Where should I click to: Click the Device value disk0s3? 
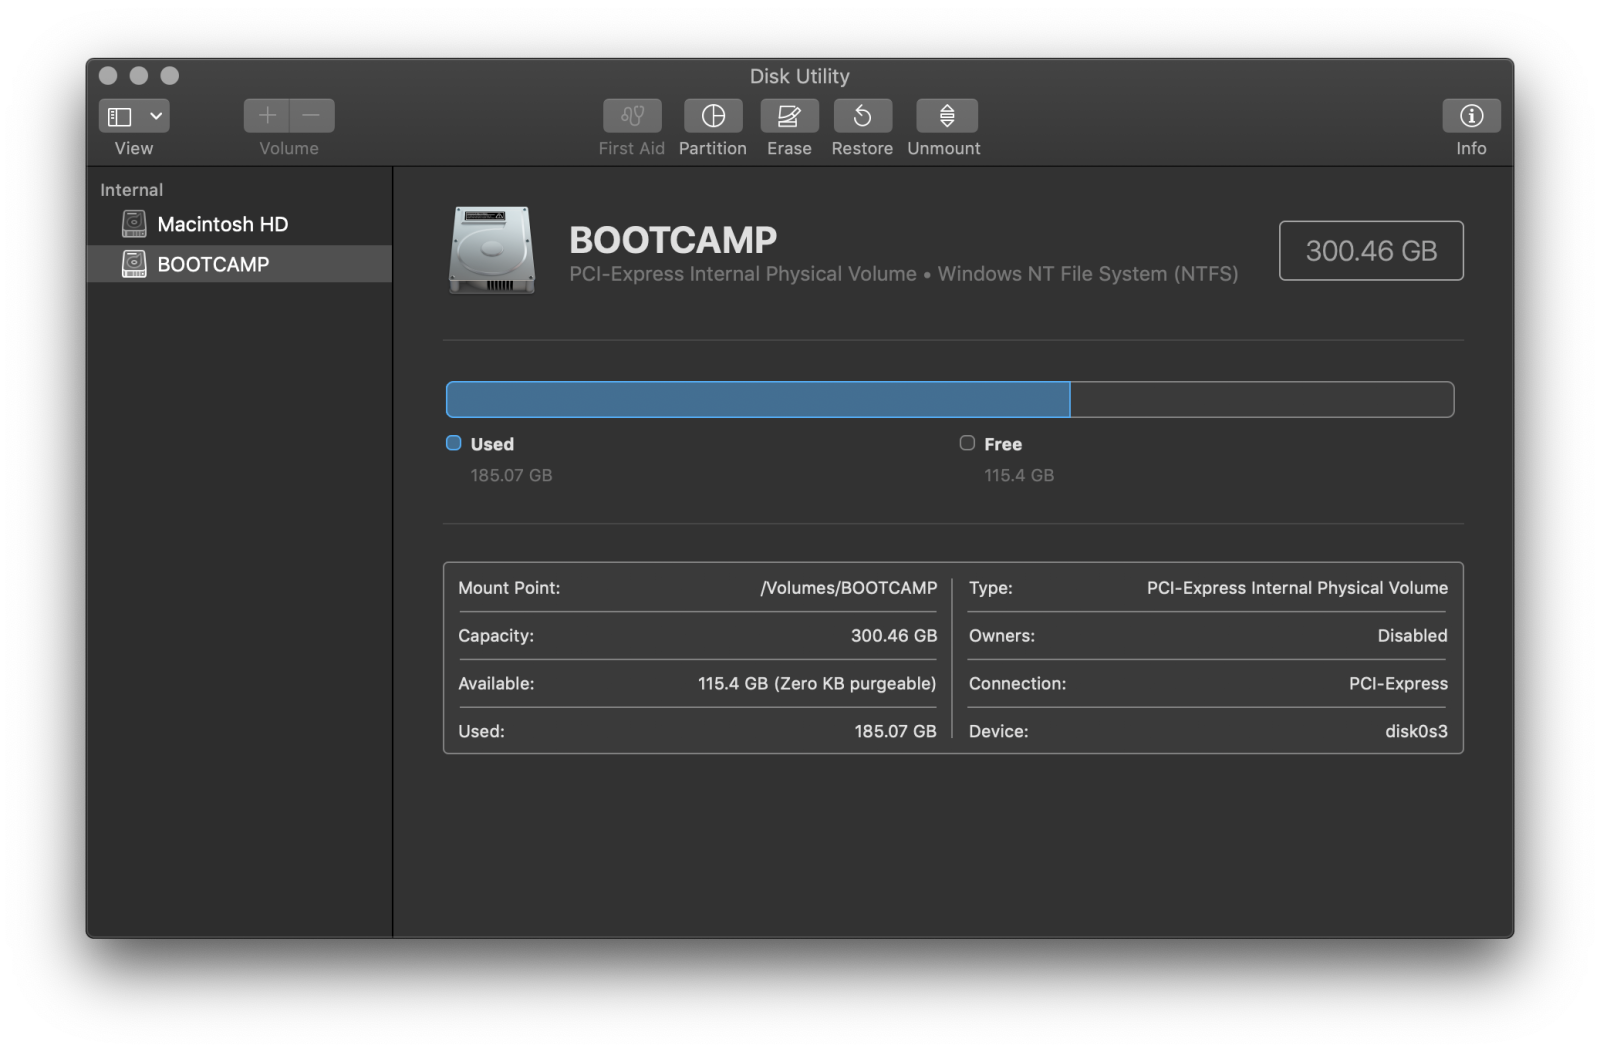pyautogui.click(x=1416, y=732)
